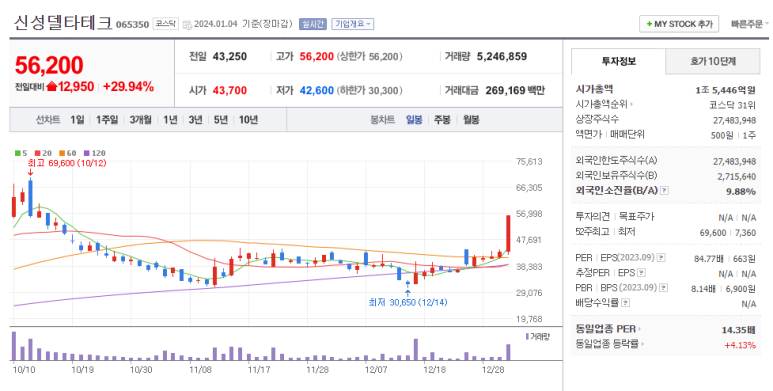This screenshot has width=773, height=391.
Task: Select the 1주일 line chart period
Action: (x=106, y=120)
